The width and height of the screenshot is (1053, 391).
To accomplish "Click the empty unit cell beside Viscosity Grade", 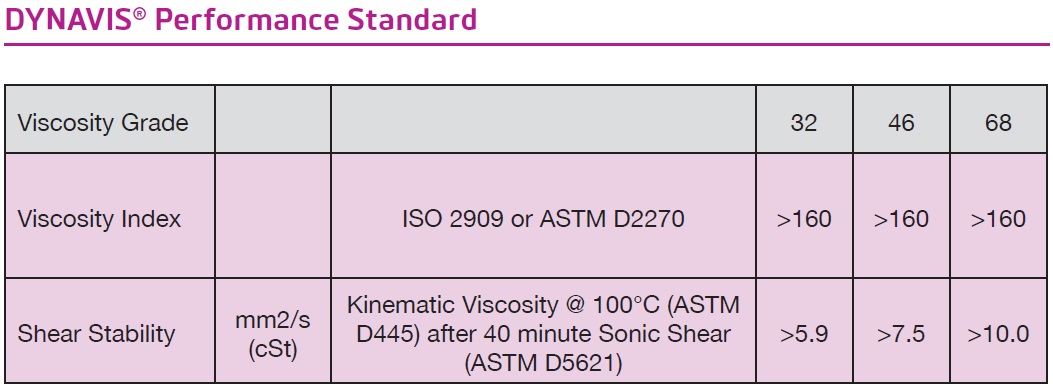I will [x=273, y=119].
